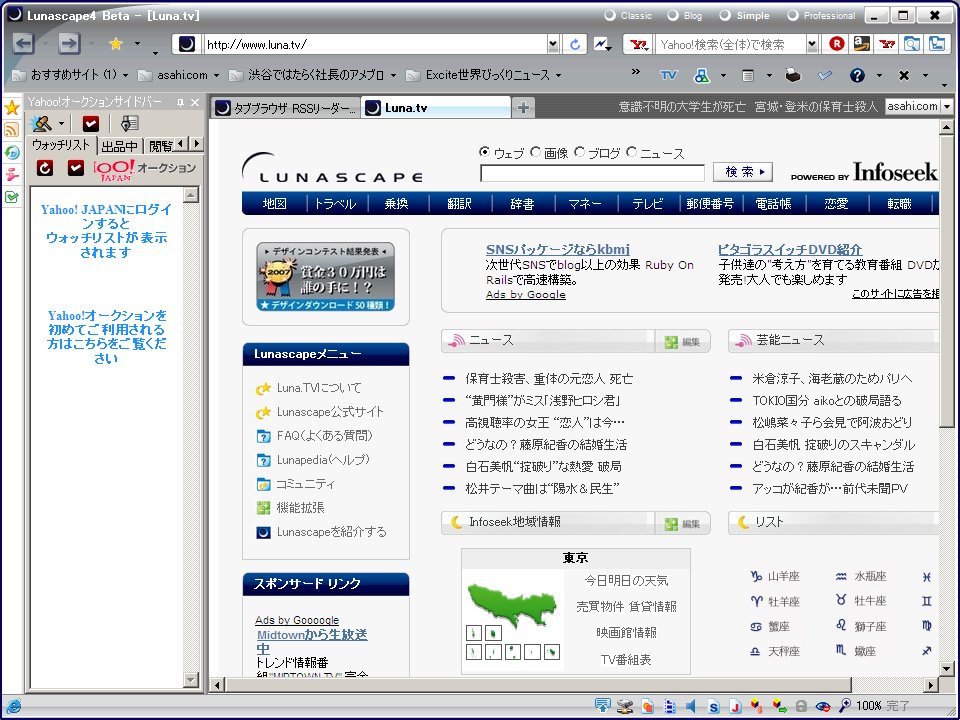
Task: Switch to the Luna.tv tab
Action: pyautogui.click(x=435, y=108)
